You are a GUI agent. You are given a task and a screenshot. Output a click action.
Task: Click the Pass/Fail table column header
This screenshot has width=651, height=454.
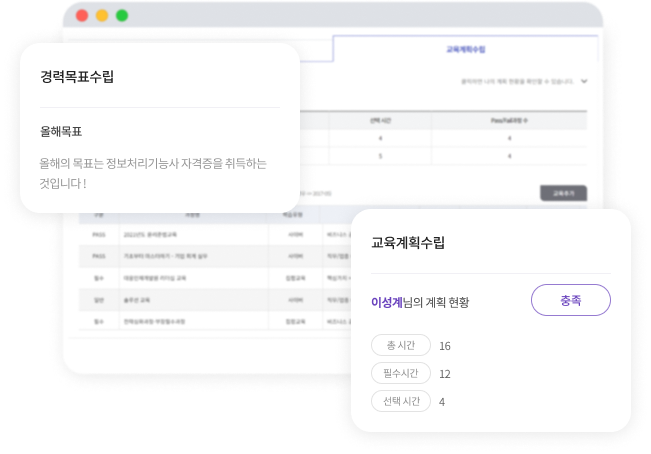pyautogui.click(x=510, y=120)
